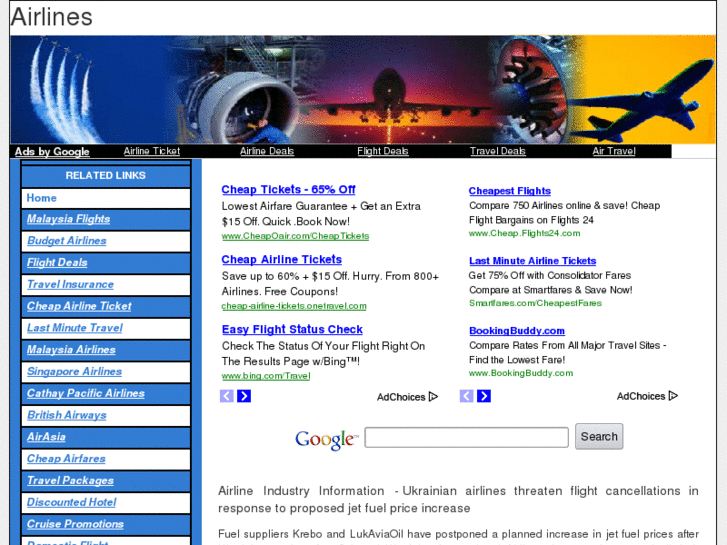Image resolution: width=727 pixels, height=545 pixels.
Task: Click next arrow under right ad column
Action: tap(484, 396)
